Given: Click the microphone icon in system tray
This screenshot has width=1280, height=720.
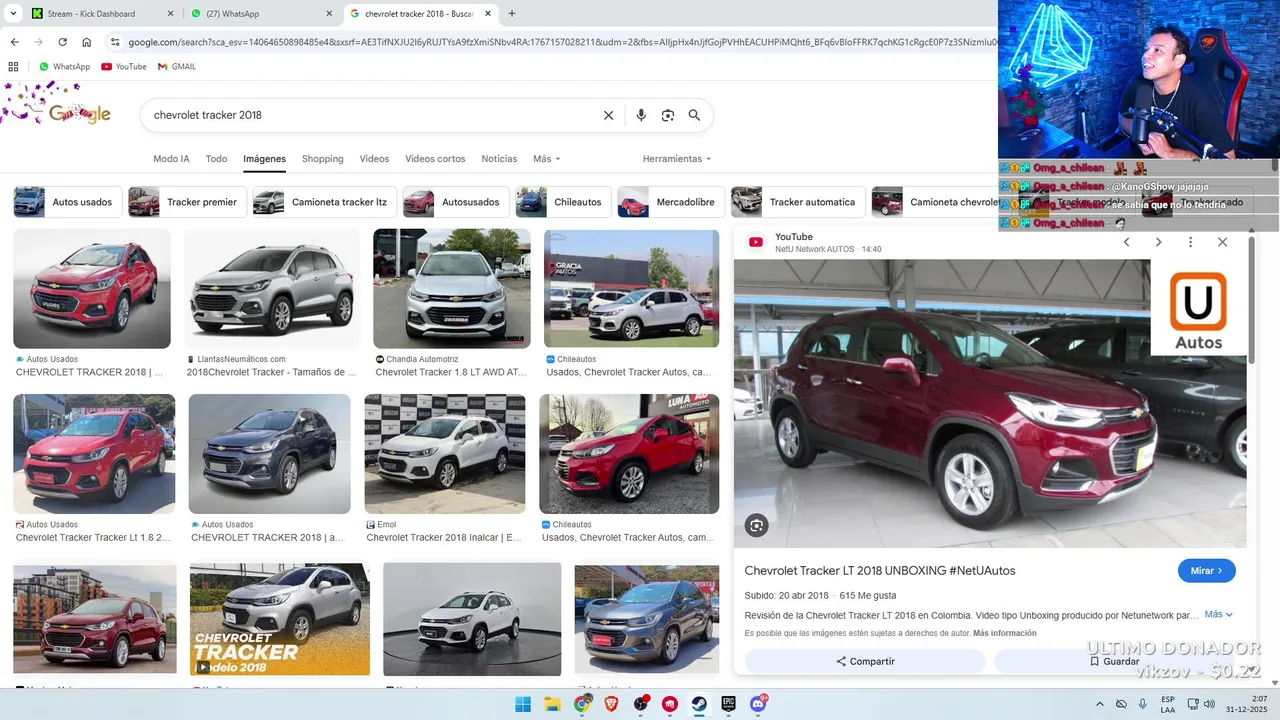Looking at the screenshot, I should [x=1143, y=704].
